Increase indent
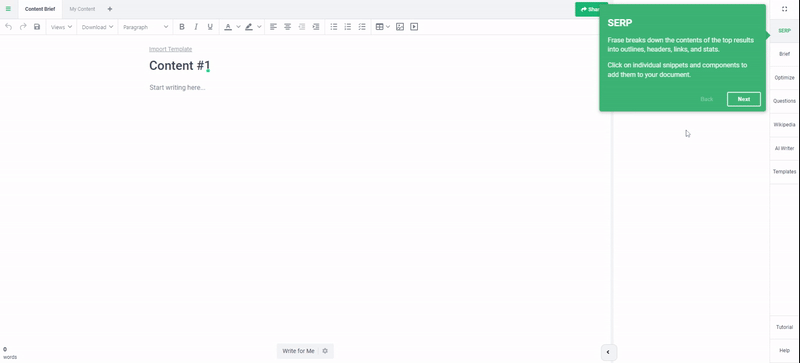The height and width of the screenshot is (363, 800). click(316, 27)
